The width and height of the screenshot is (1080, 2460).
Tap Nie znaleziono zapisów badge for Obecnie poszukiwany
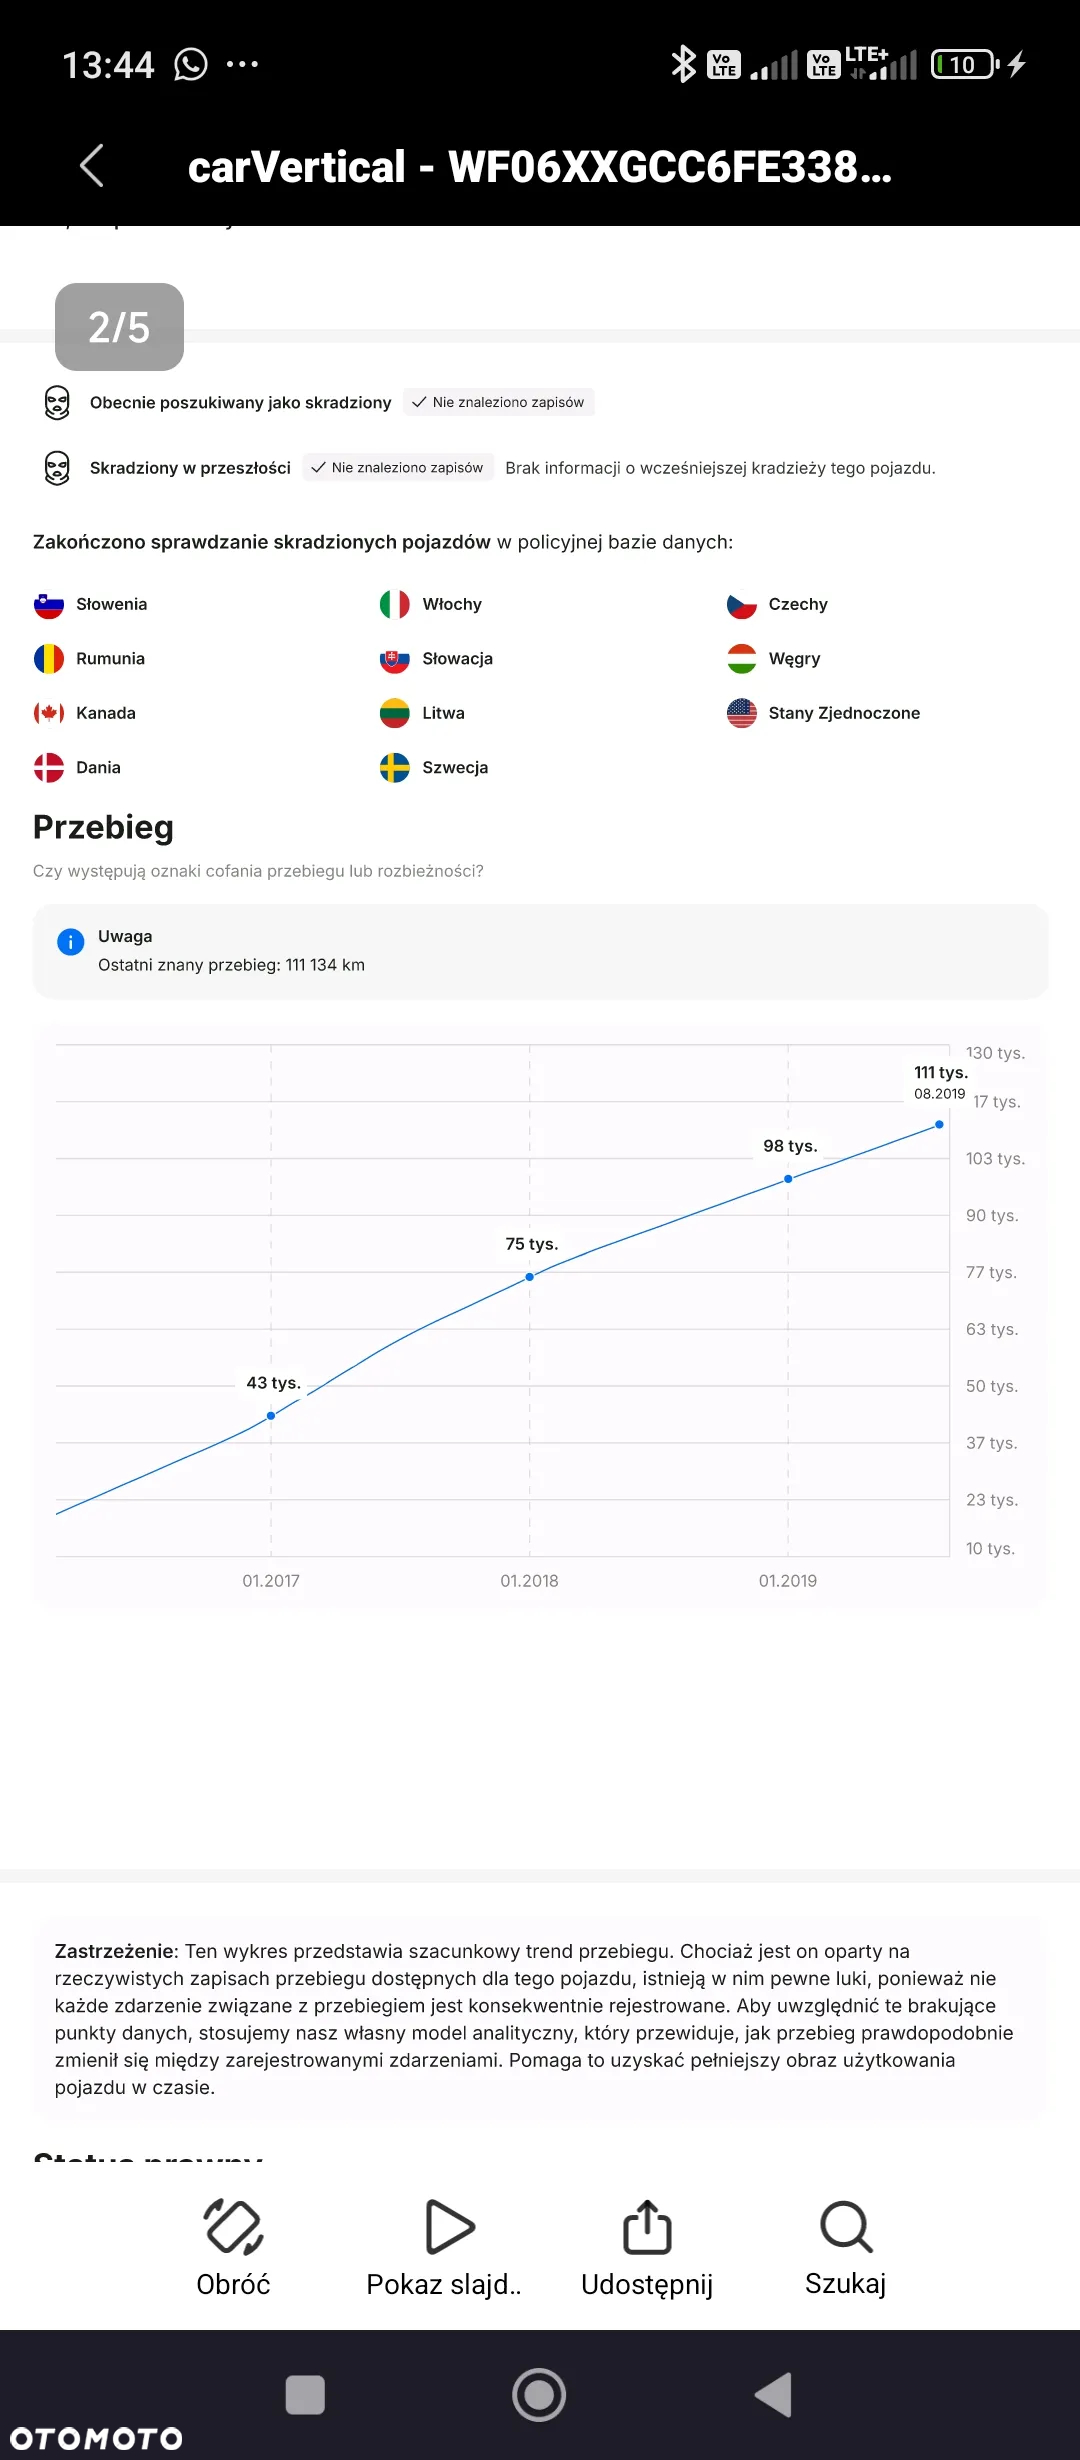click(498, 402)
